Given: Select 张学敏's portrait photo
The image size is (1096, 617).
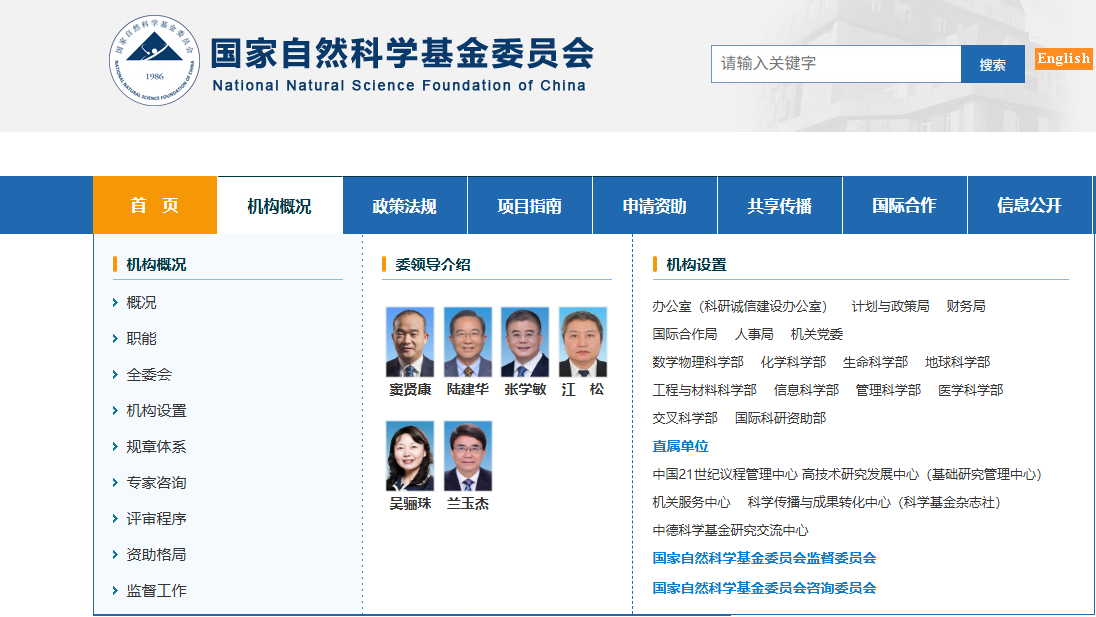Looking at the screenshot, I should (x=525, y=342).
